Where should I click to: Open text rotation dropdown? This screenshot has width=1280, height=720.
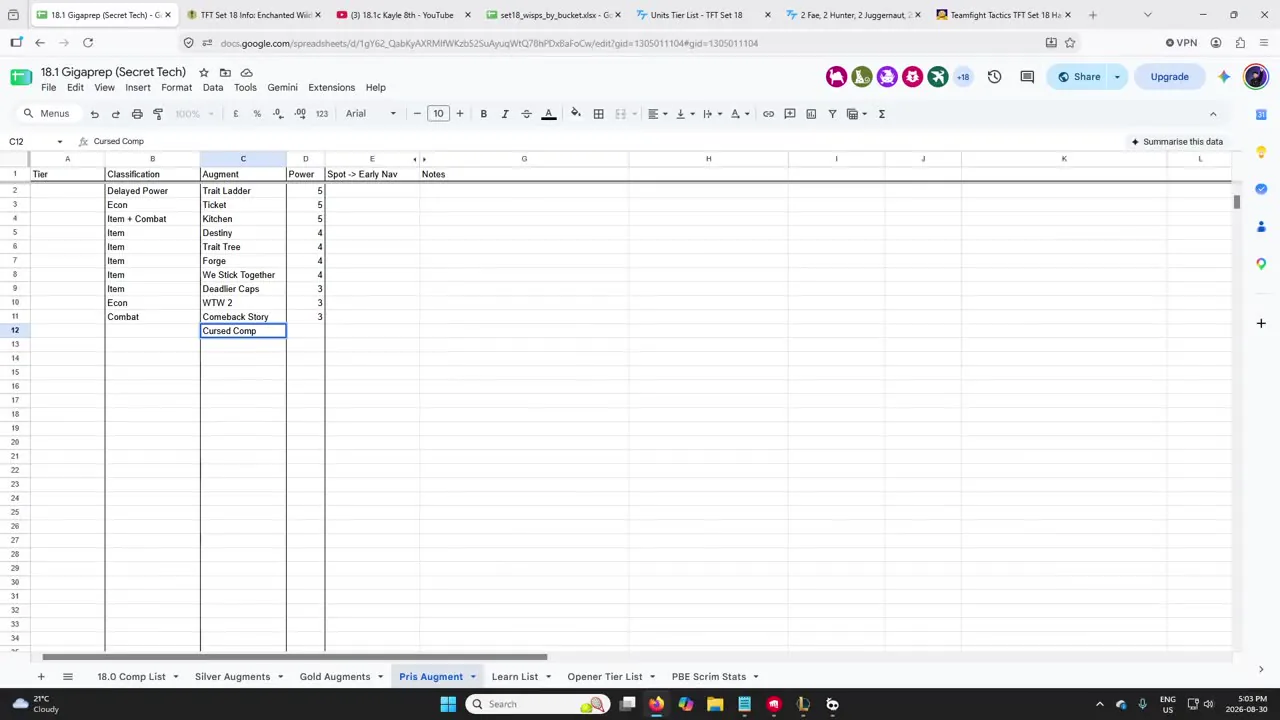pyautogui.click(x=739, y=114)
